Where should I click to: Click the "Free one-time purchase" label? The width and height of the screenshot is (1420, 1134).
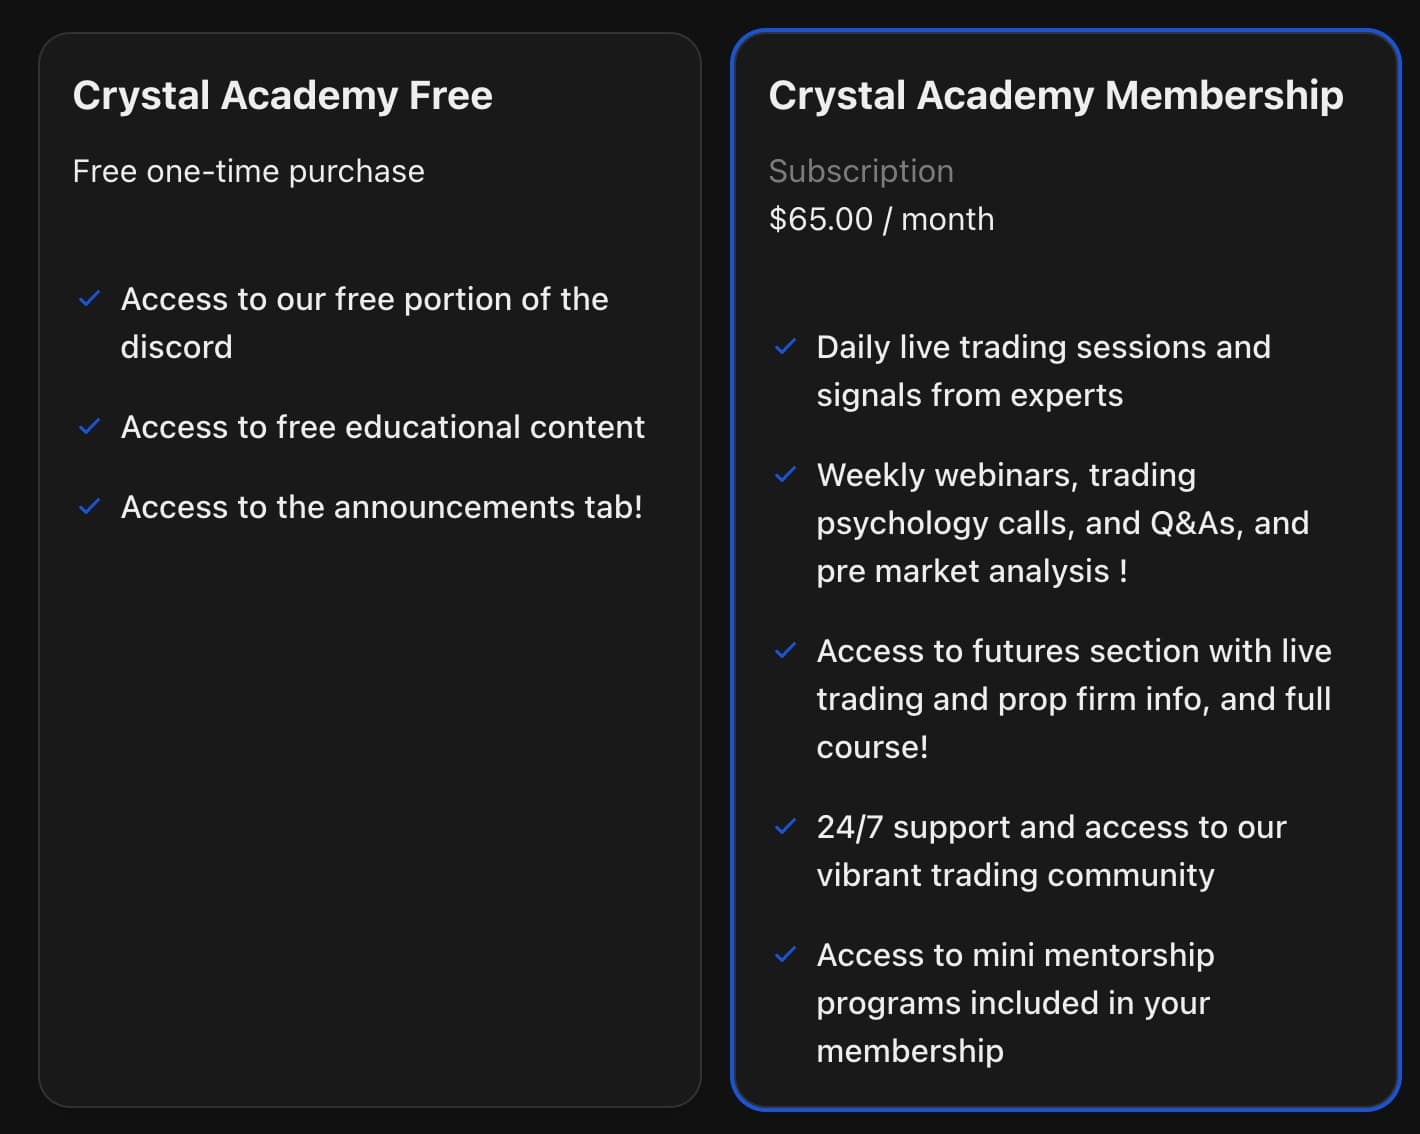tap(249, 171)
